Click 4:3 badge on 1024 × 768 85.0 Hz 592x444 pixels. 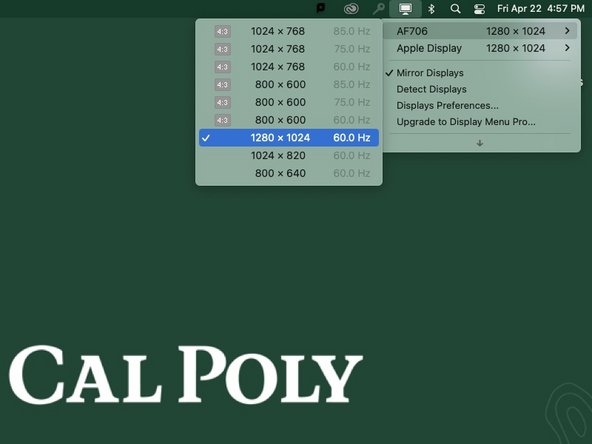(x=222, y=31)
